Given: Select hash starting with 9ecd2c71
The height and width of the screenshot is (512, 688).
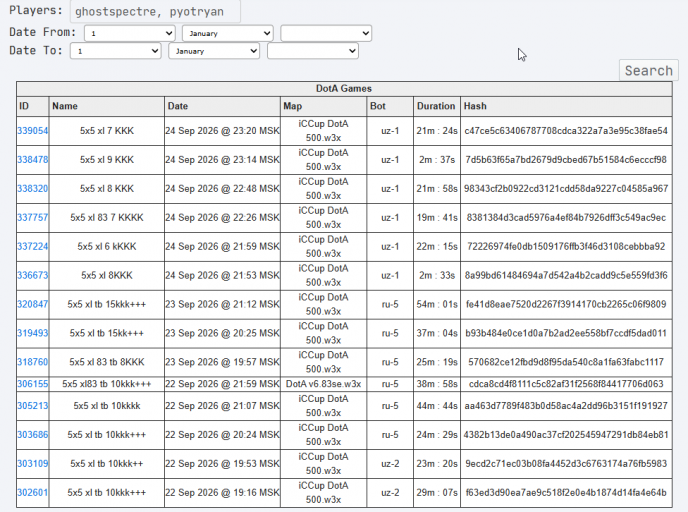Looking at the screenshot, I should tap(566, 464).
